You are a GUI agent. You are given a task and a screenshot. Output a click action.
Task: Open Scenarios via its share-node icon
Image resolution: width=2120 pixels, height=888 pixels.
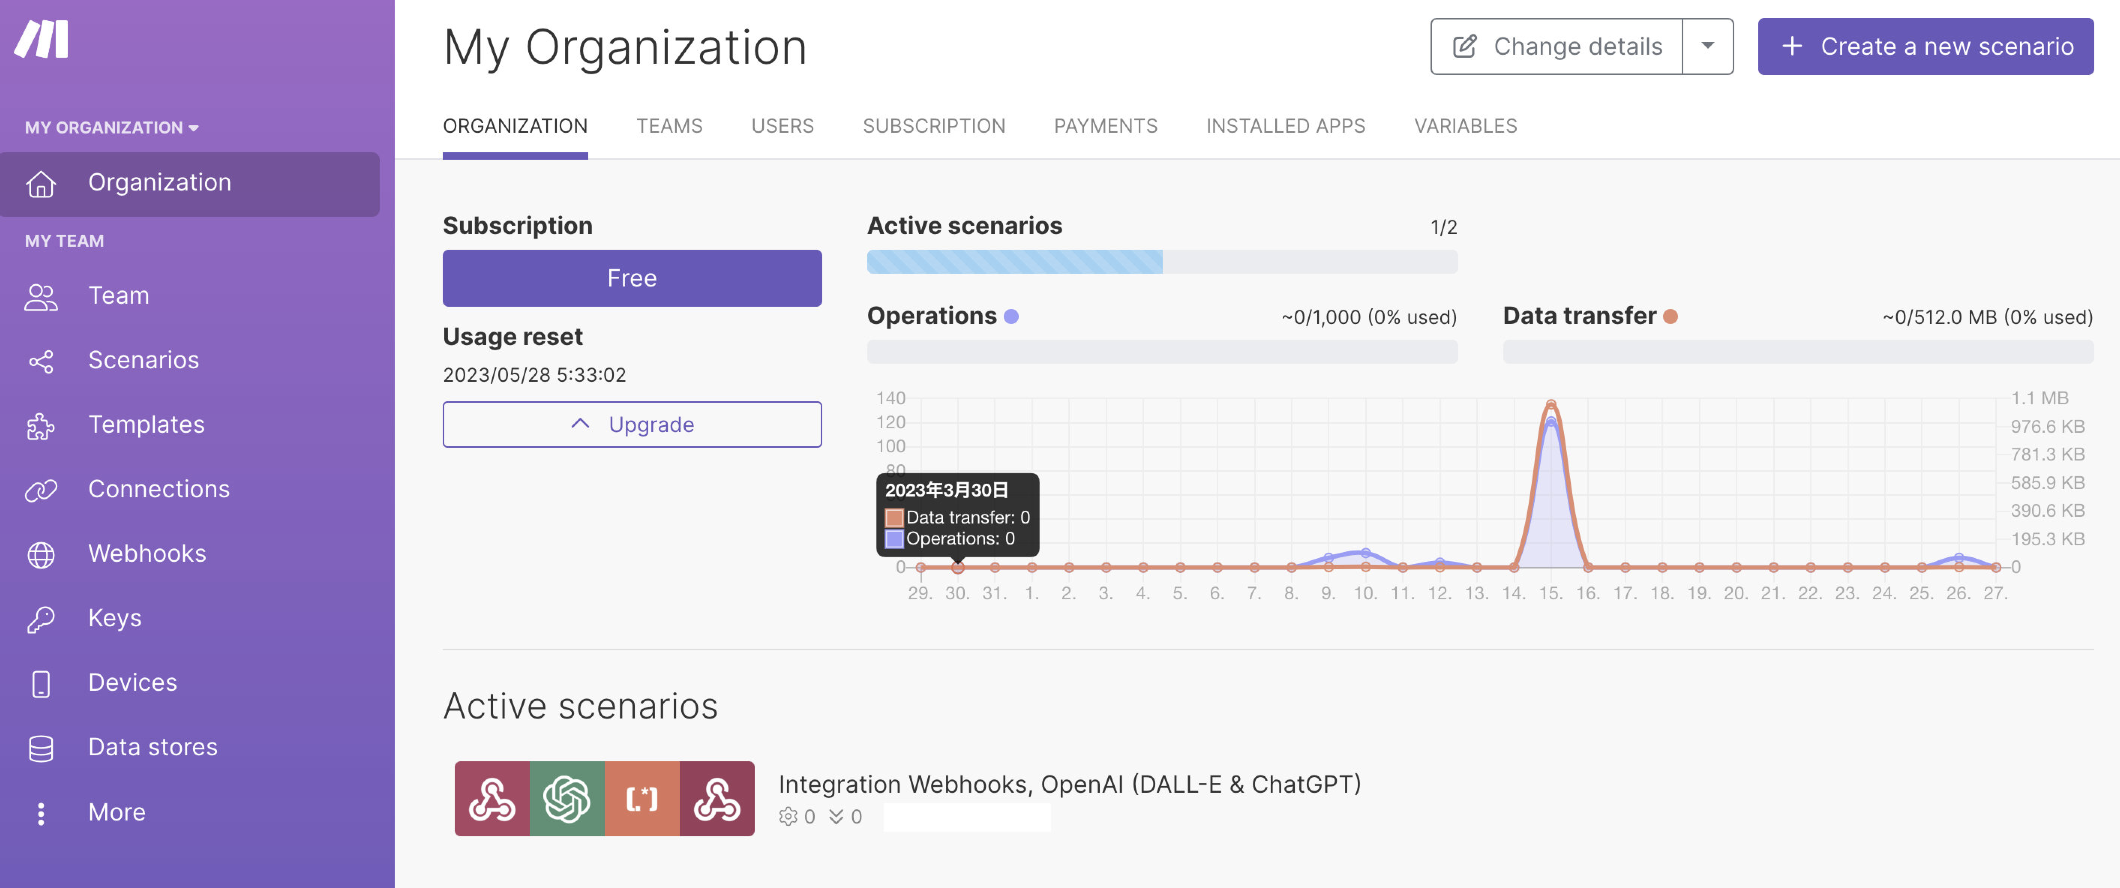pos(41,361)
